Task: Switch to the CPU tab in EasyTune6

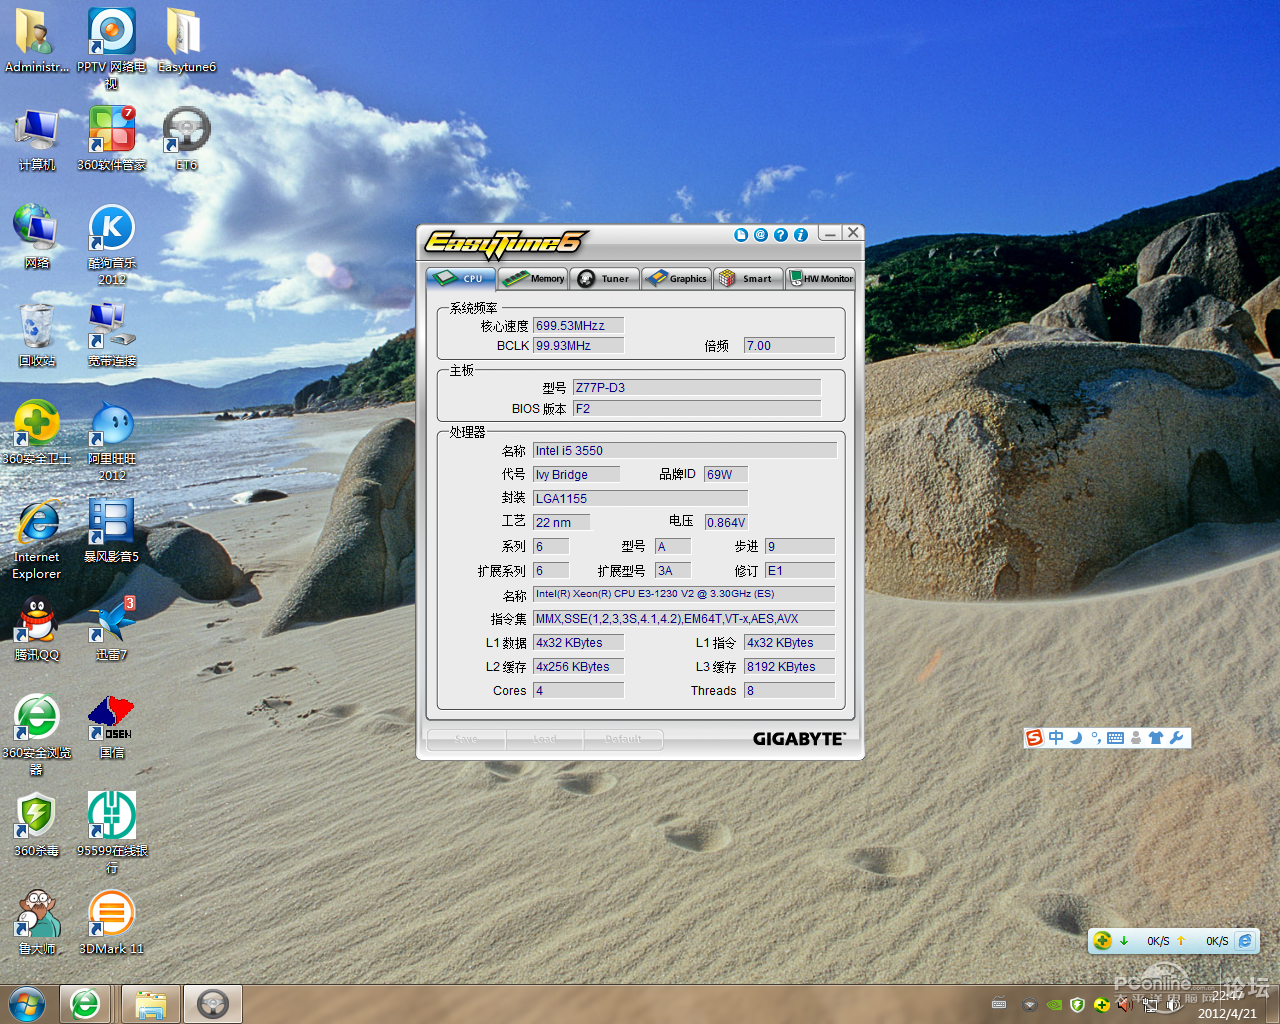Action: point(461,279)
